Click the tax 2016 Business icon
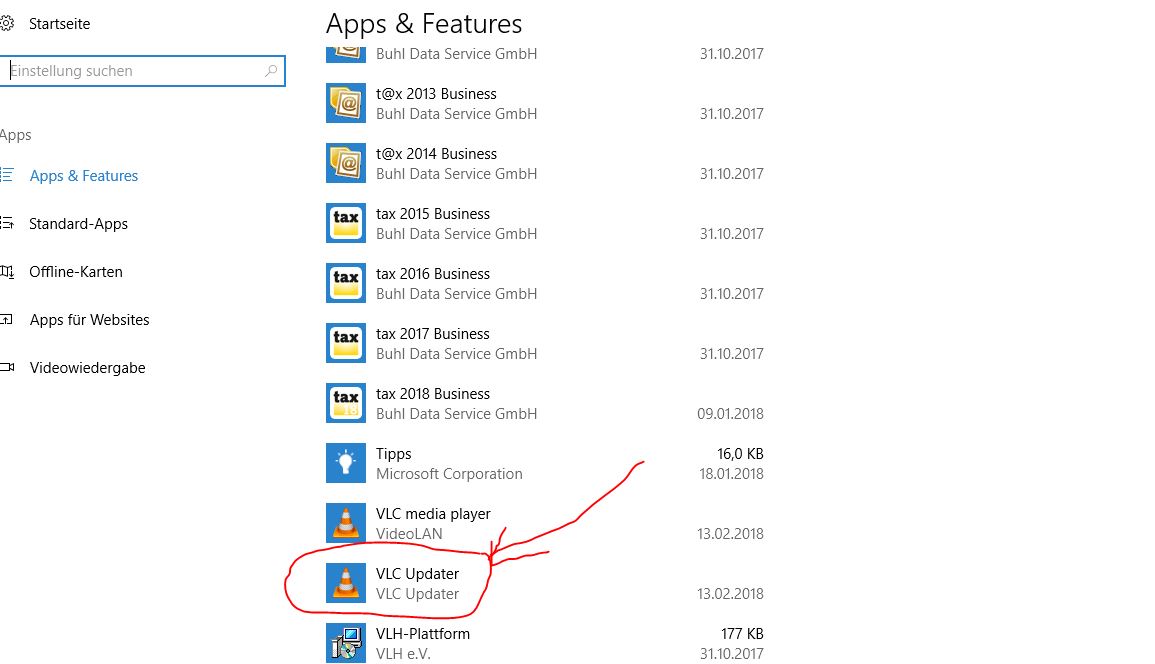This screenshot has width=1155, height=664. point(345,283)
